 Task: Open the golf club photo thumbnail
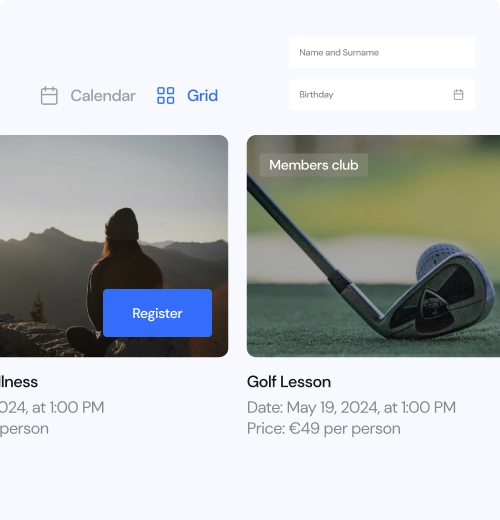coord(373,246)
